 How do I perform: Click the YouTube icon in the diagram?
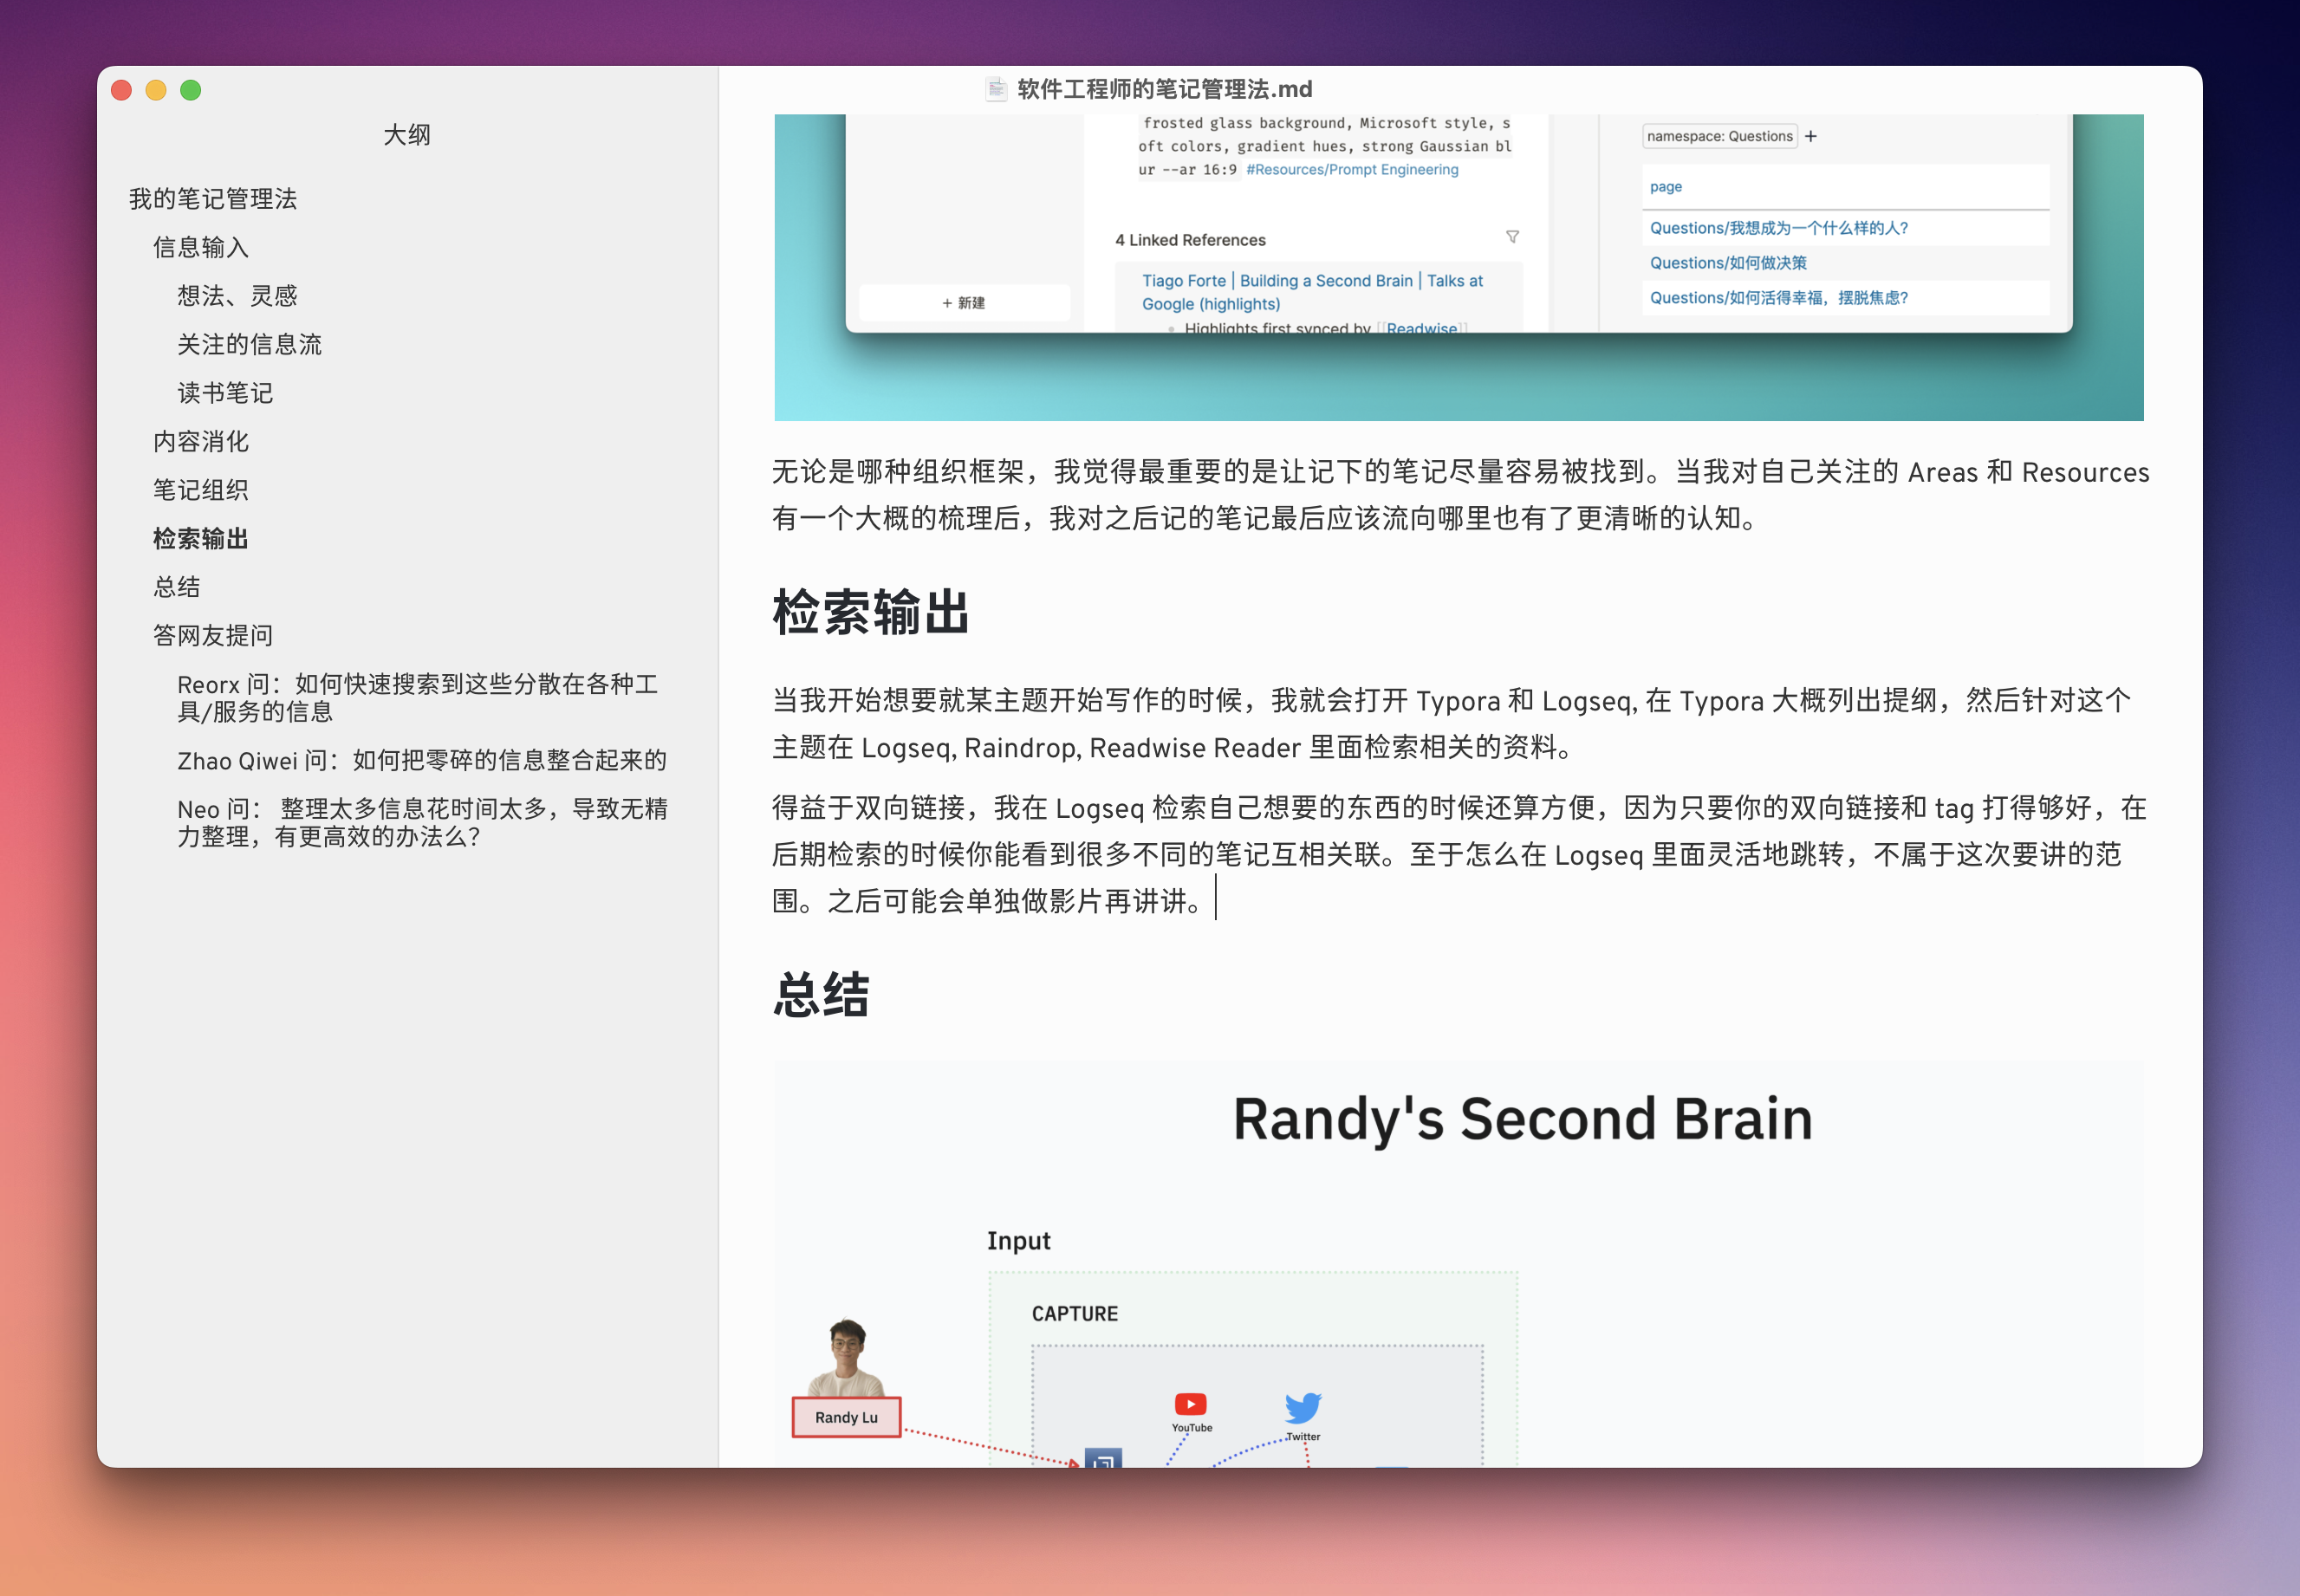pyautogui.click(x=1190, y=1404)
